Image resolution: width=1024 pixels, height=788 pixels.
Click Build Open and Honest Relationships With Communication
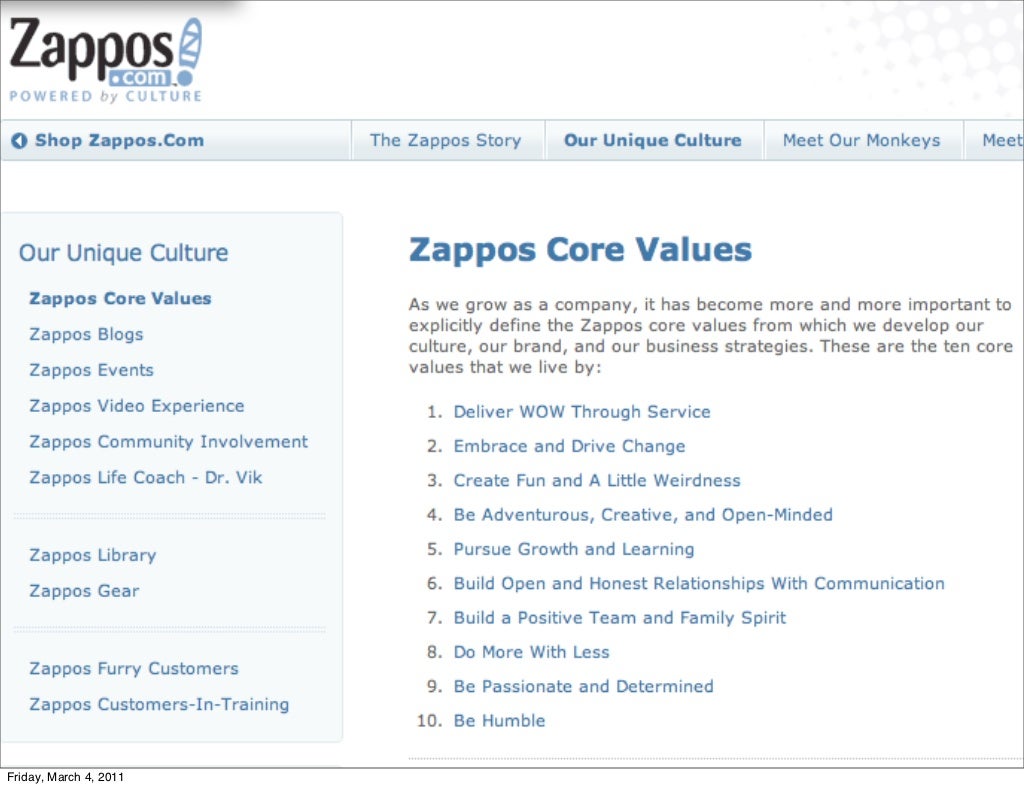point(699,584)
